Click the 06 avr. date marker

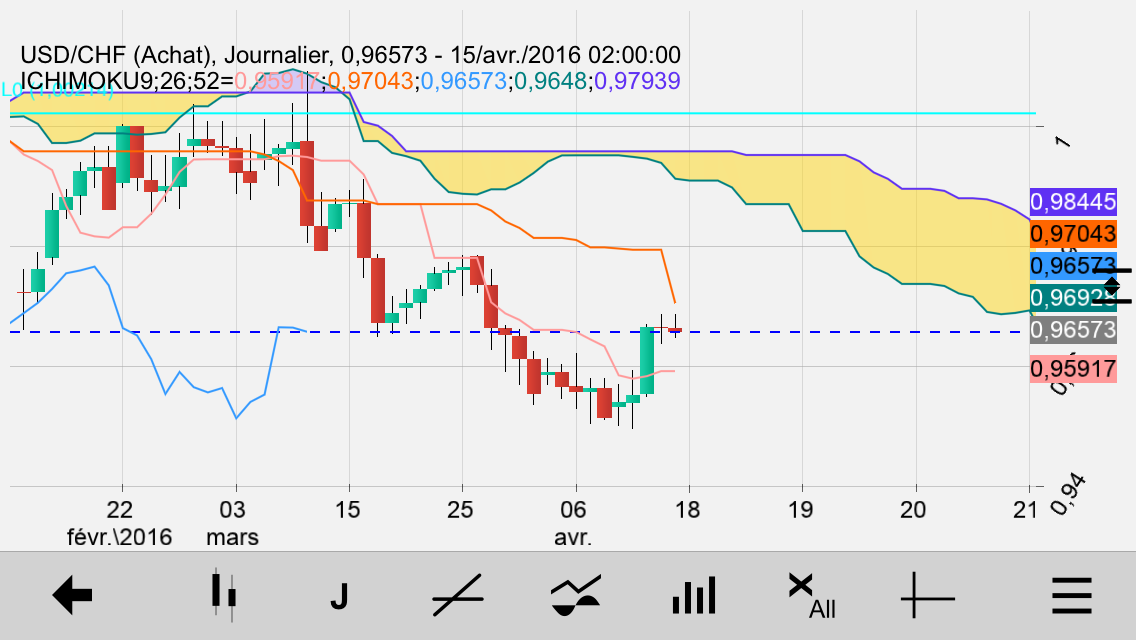(x=573, y=523)
